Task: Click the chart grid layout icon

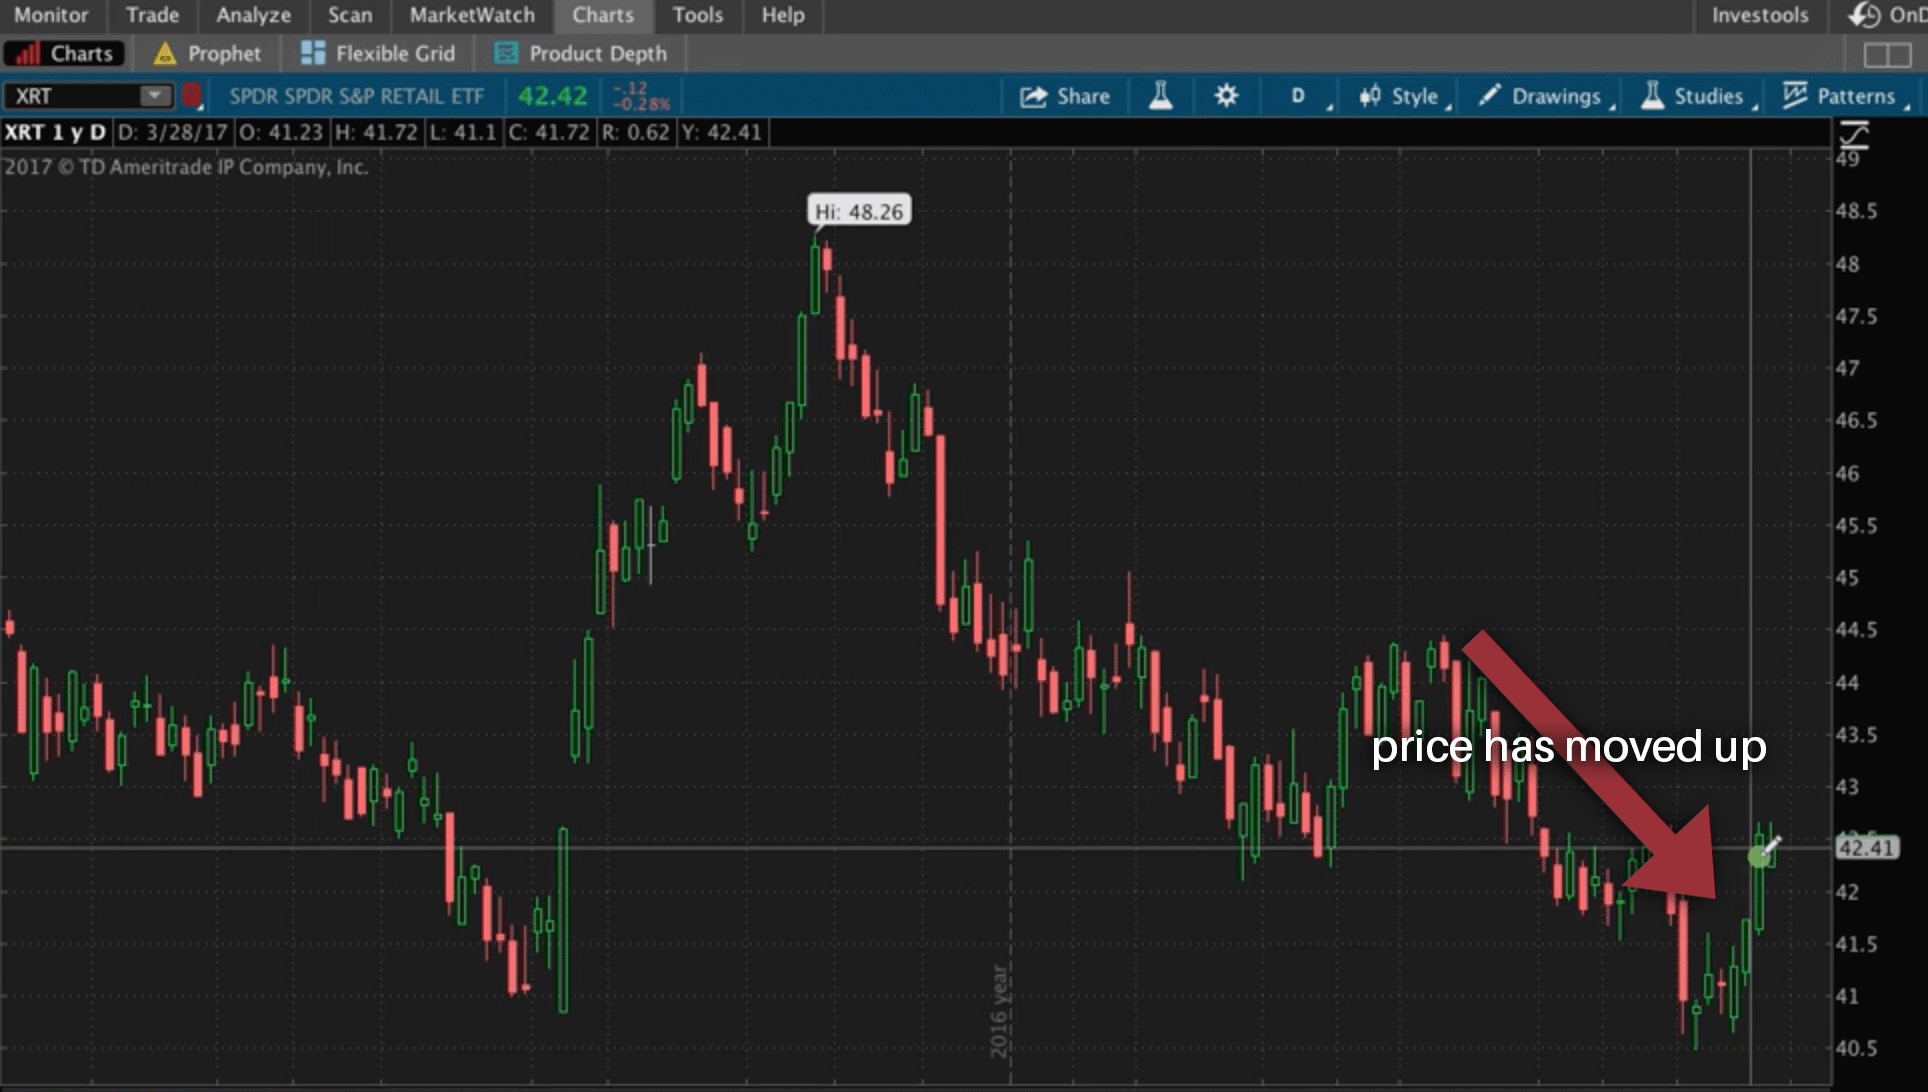Action: 1887,55
